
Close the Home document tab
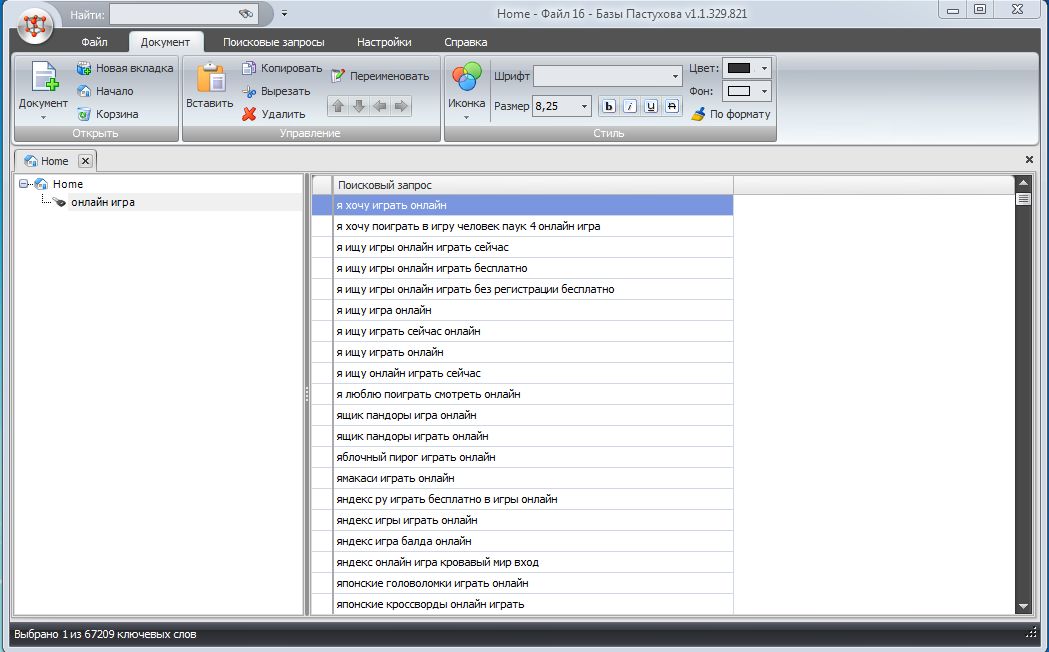point(85,161)
